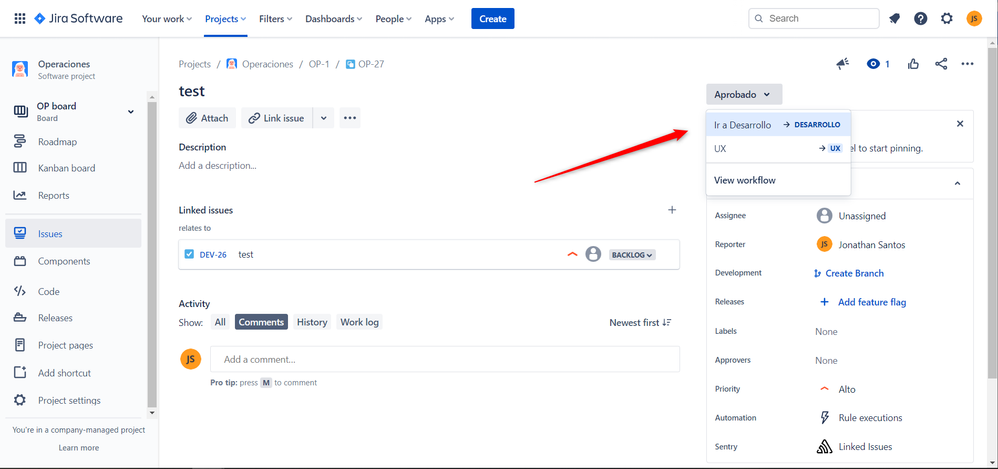Open the JS profile avatar menu
Viewport: 998px width, 469px height.
click(974, 18)
